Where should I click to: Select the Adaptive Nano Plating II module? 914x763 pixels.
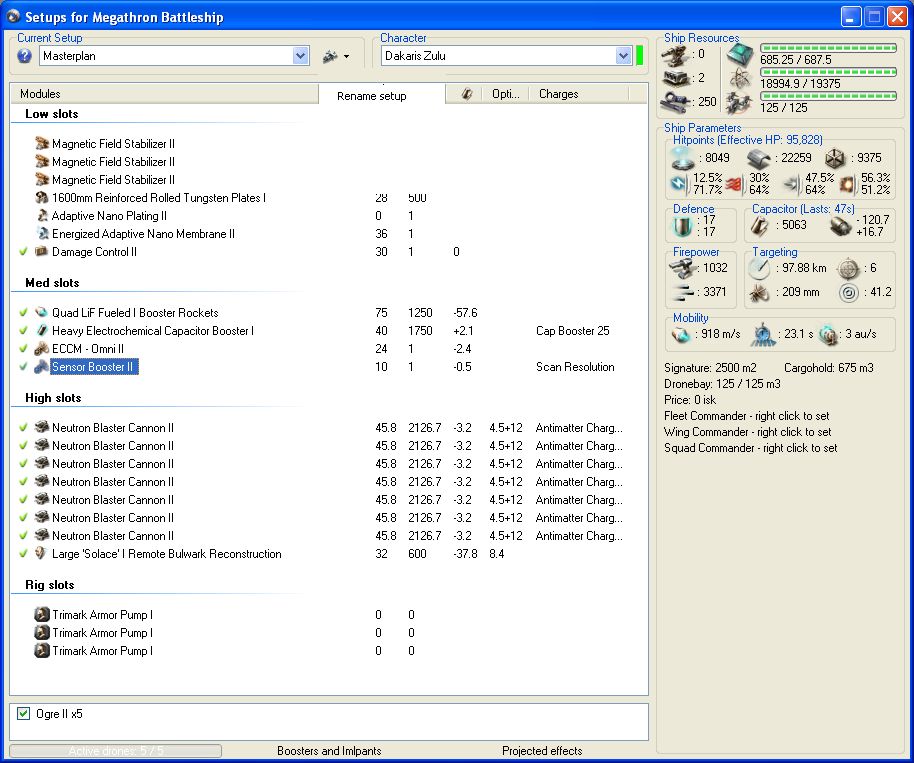(x=109, y=216)
